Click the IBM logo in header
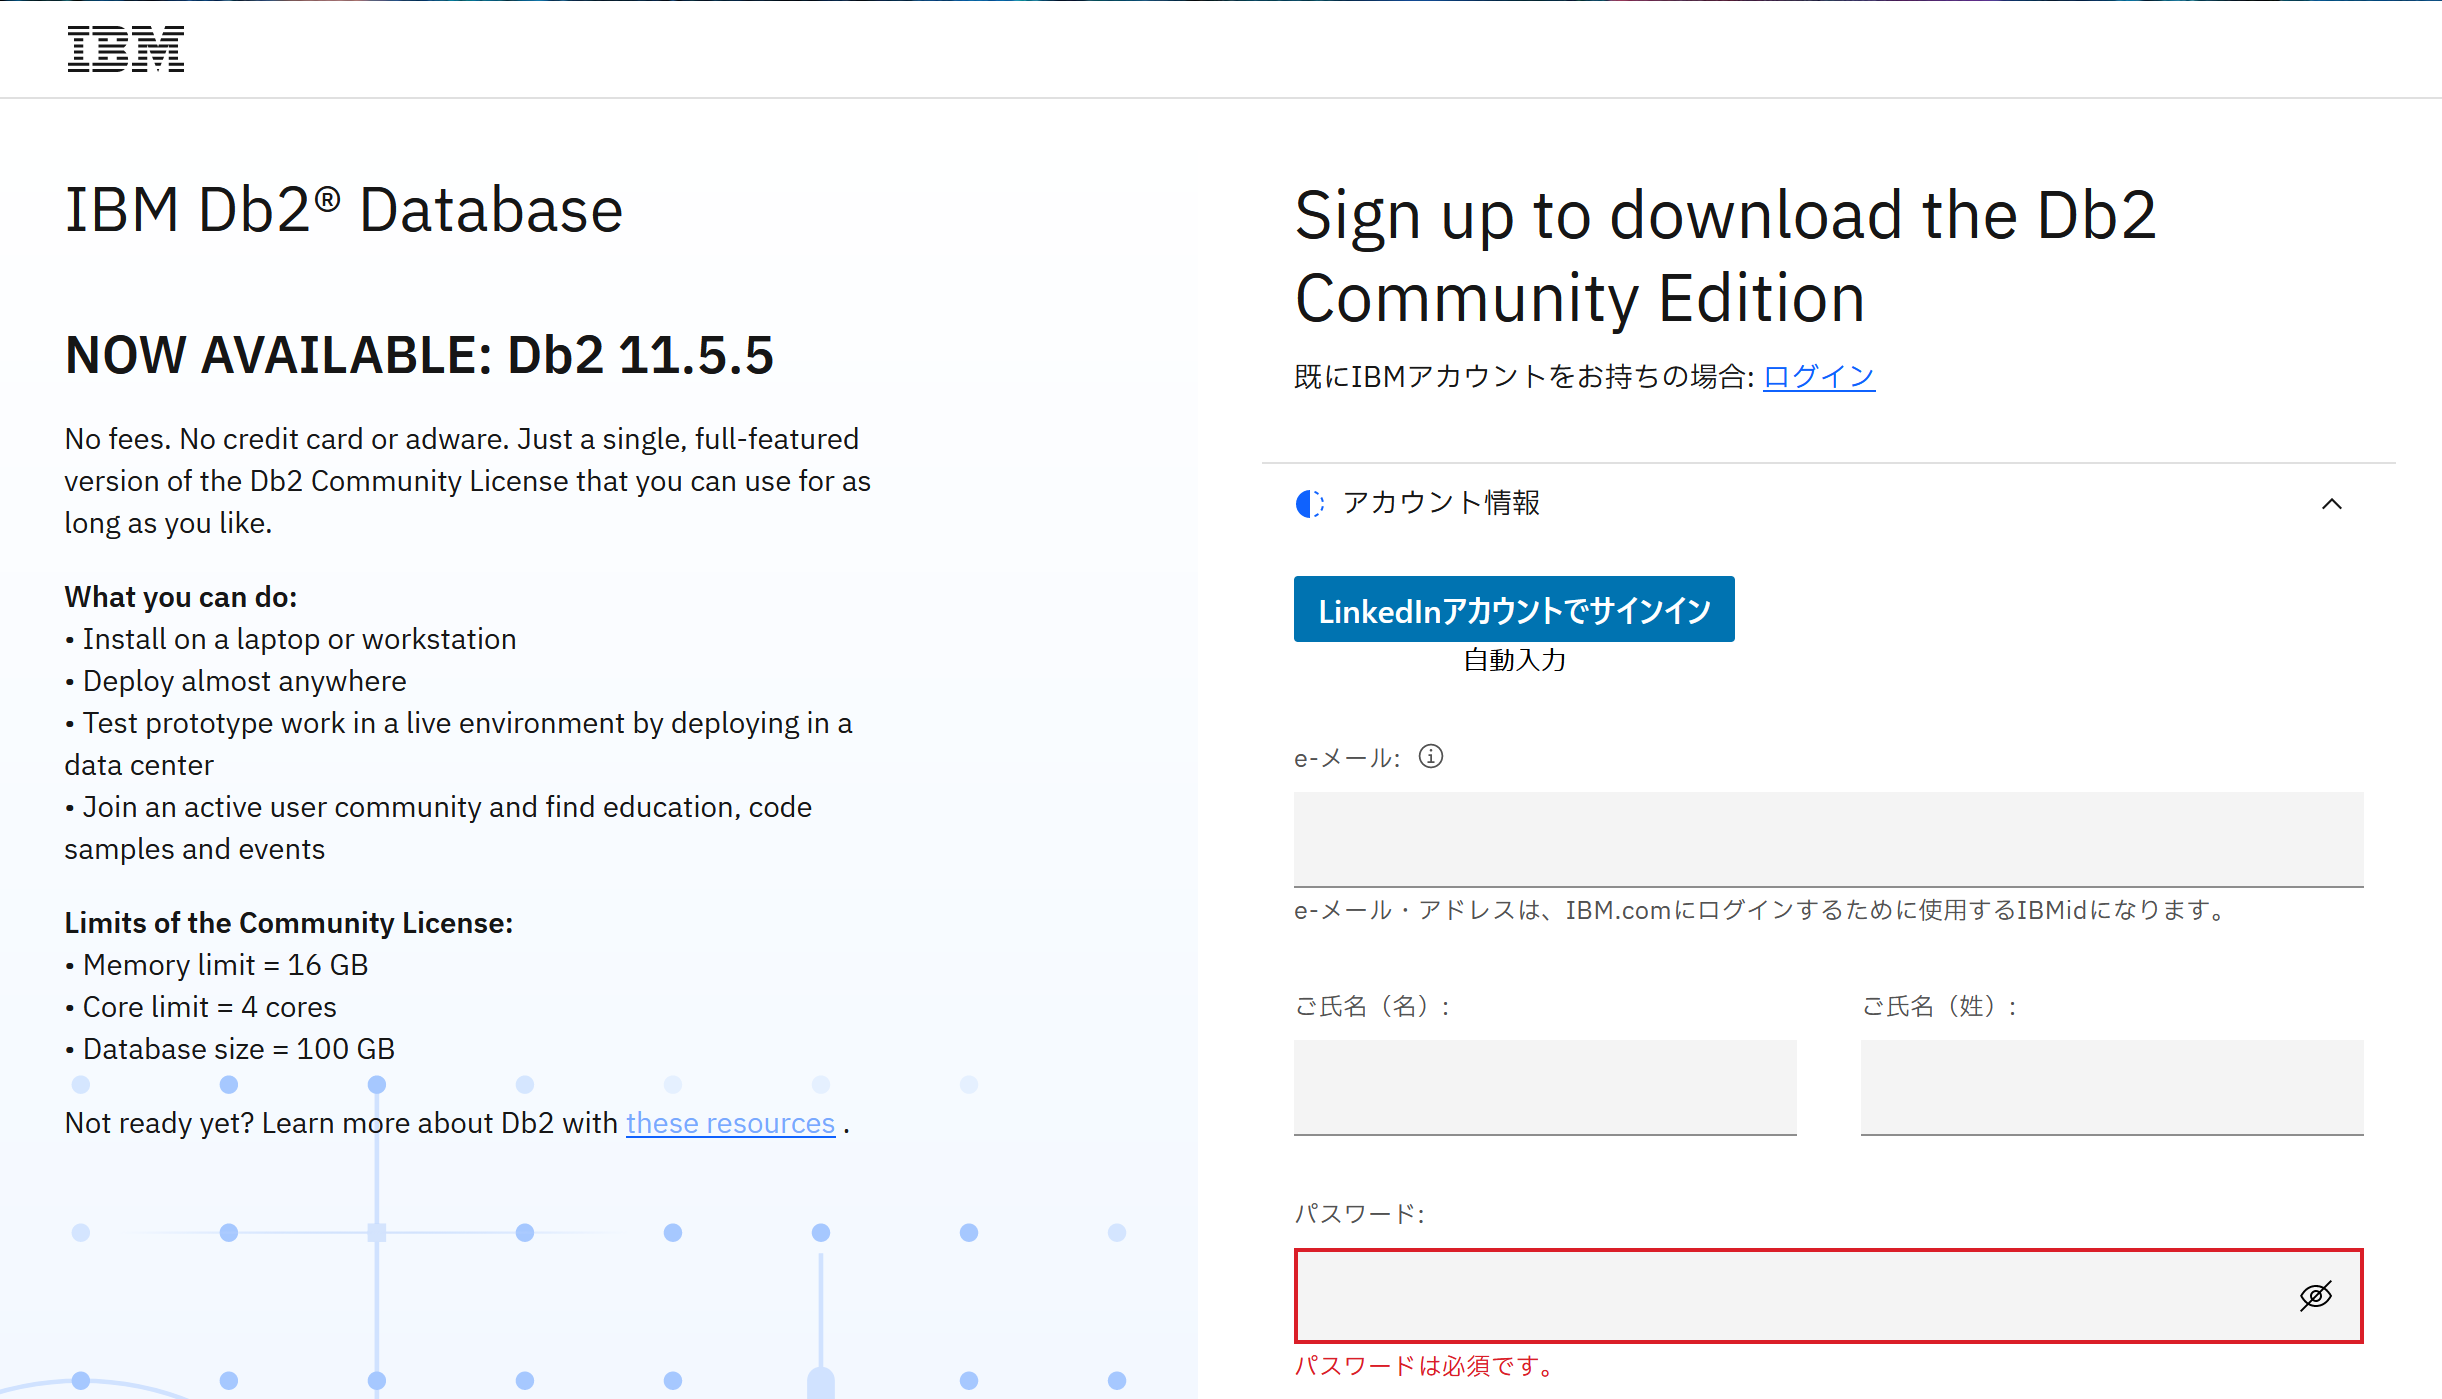 (126, 49)
